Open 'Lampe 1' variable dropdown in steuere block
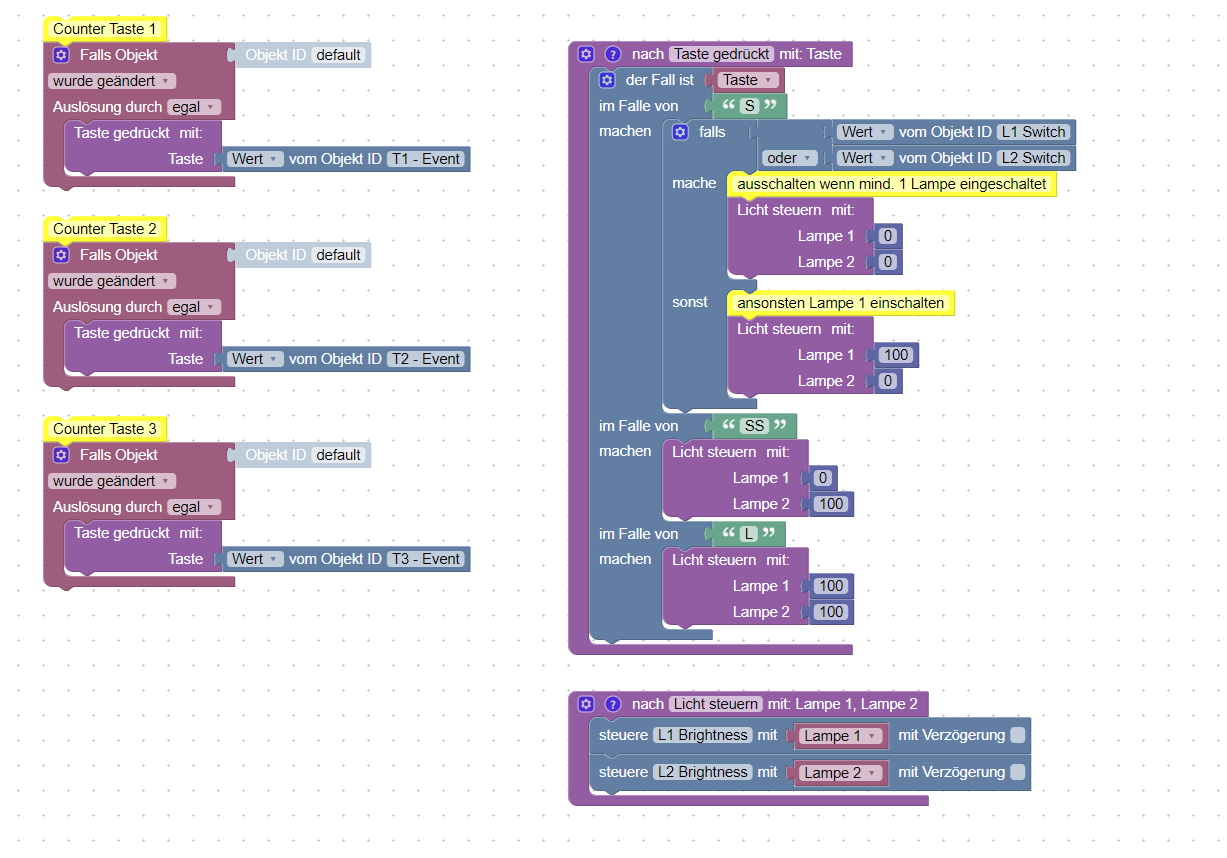 [843, 736]
